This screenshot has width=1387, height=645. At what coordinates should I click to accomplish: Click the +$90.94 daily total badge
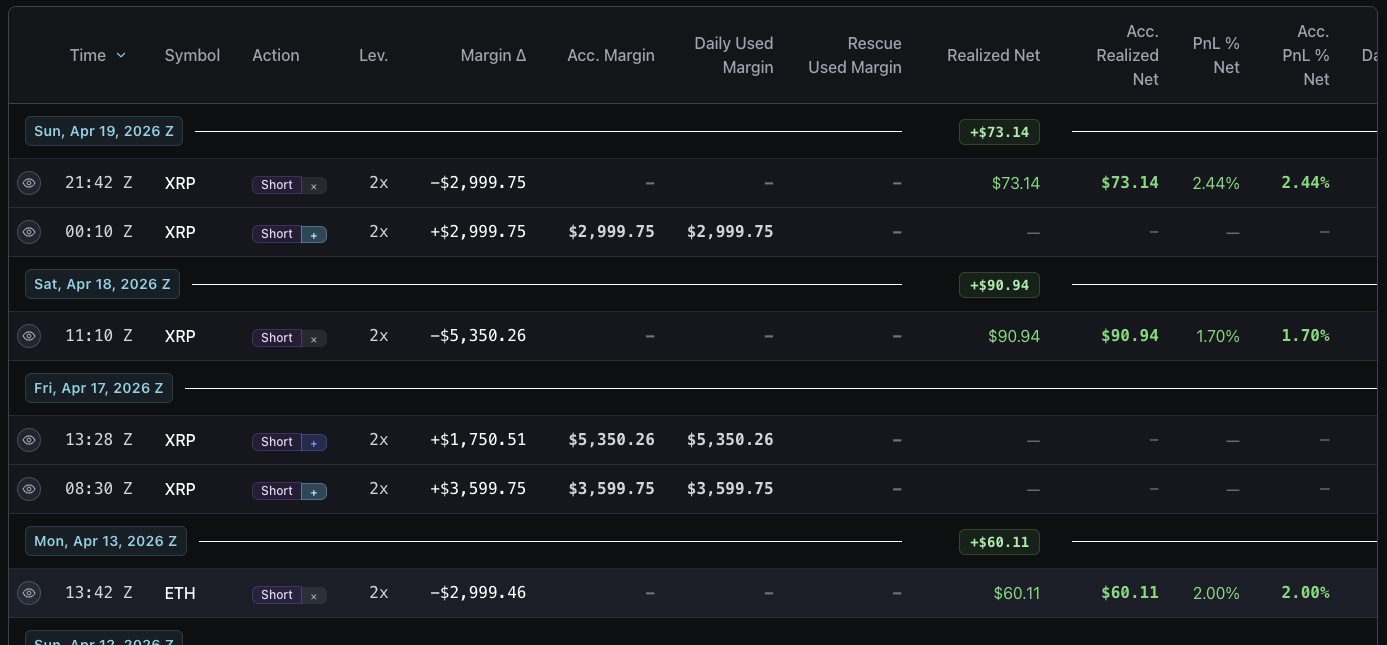coord(999,285)
